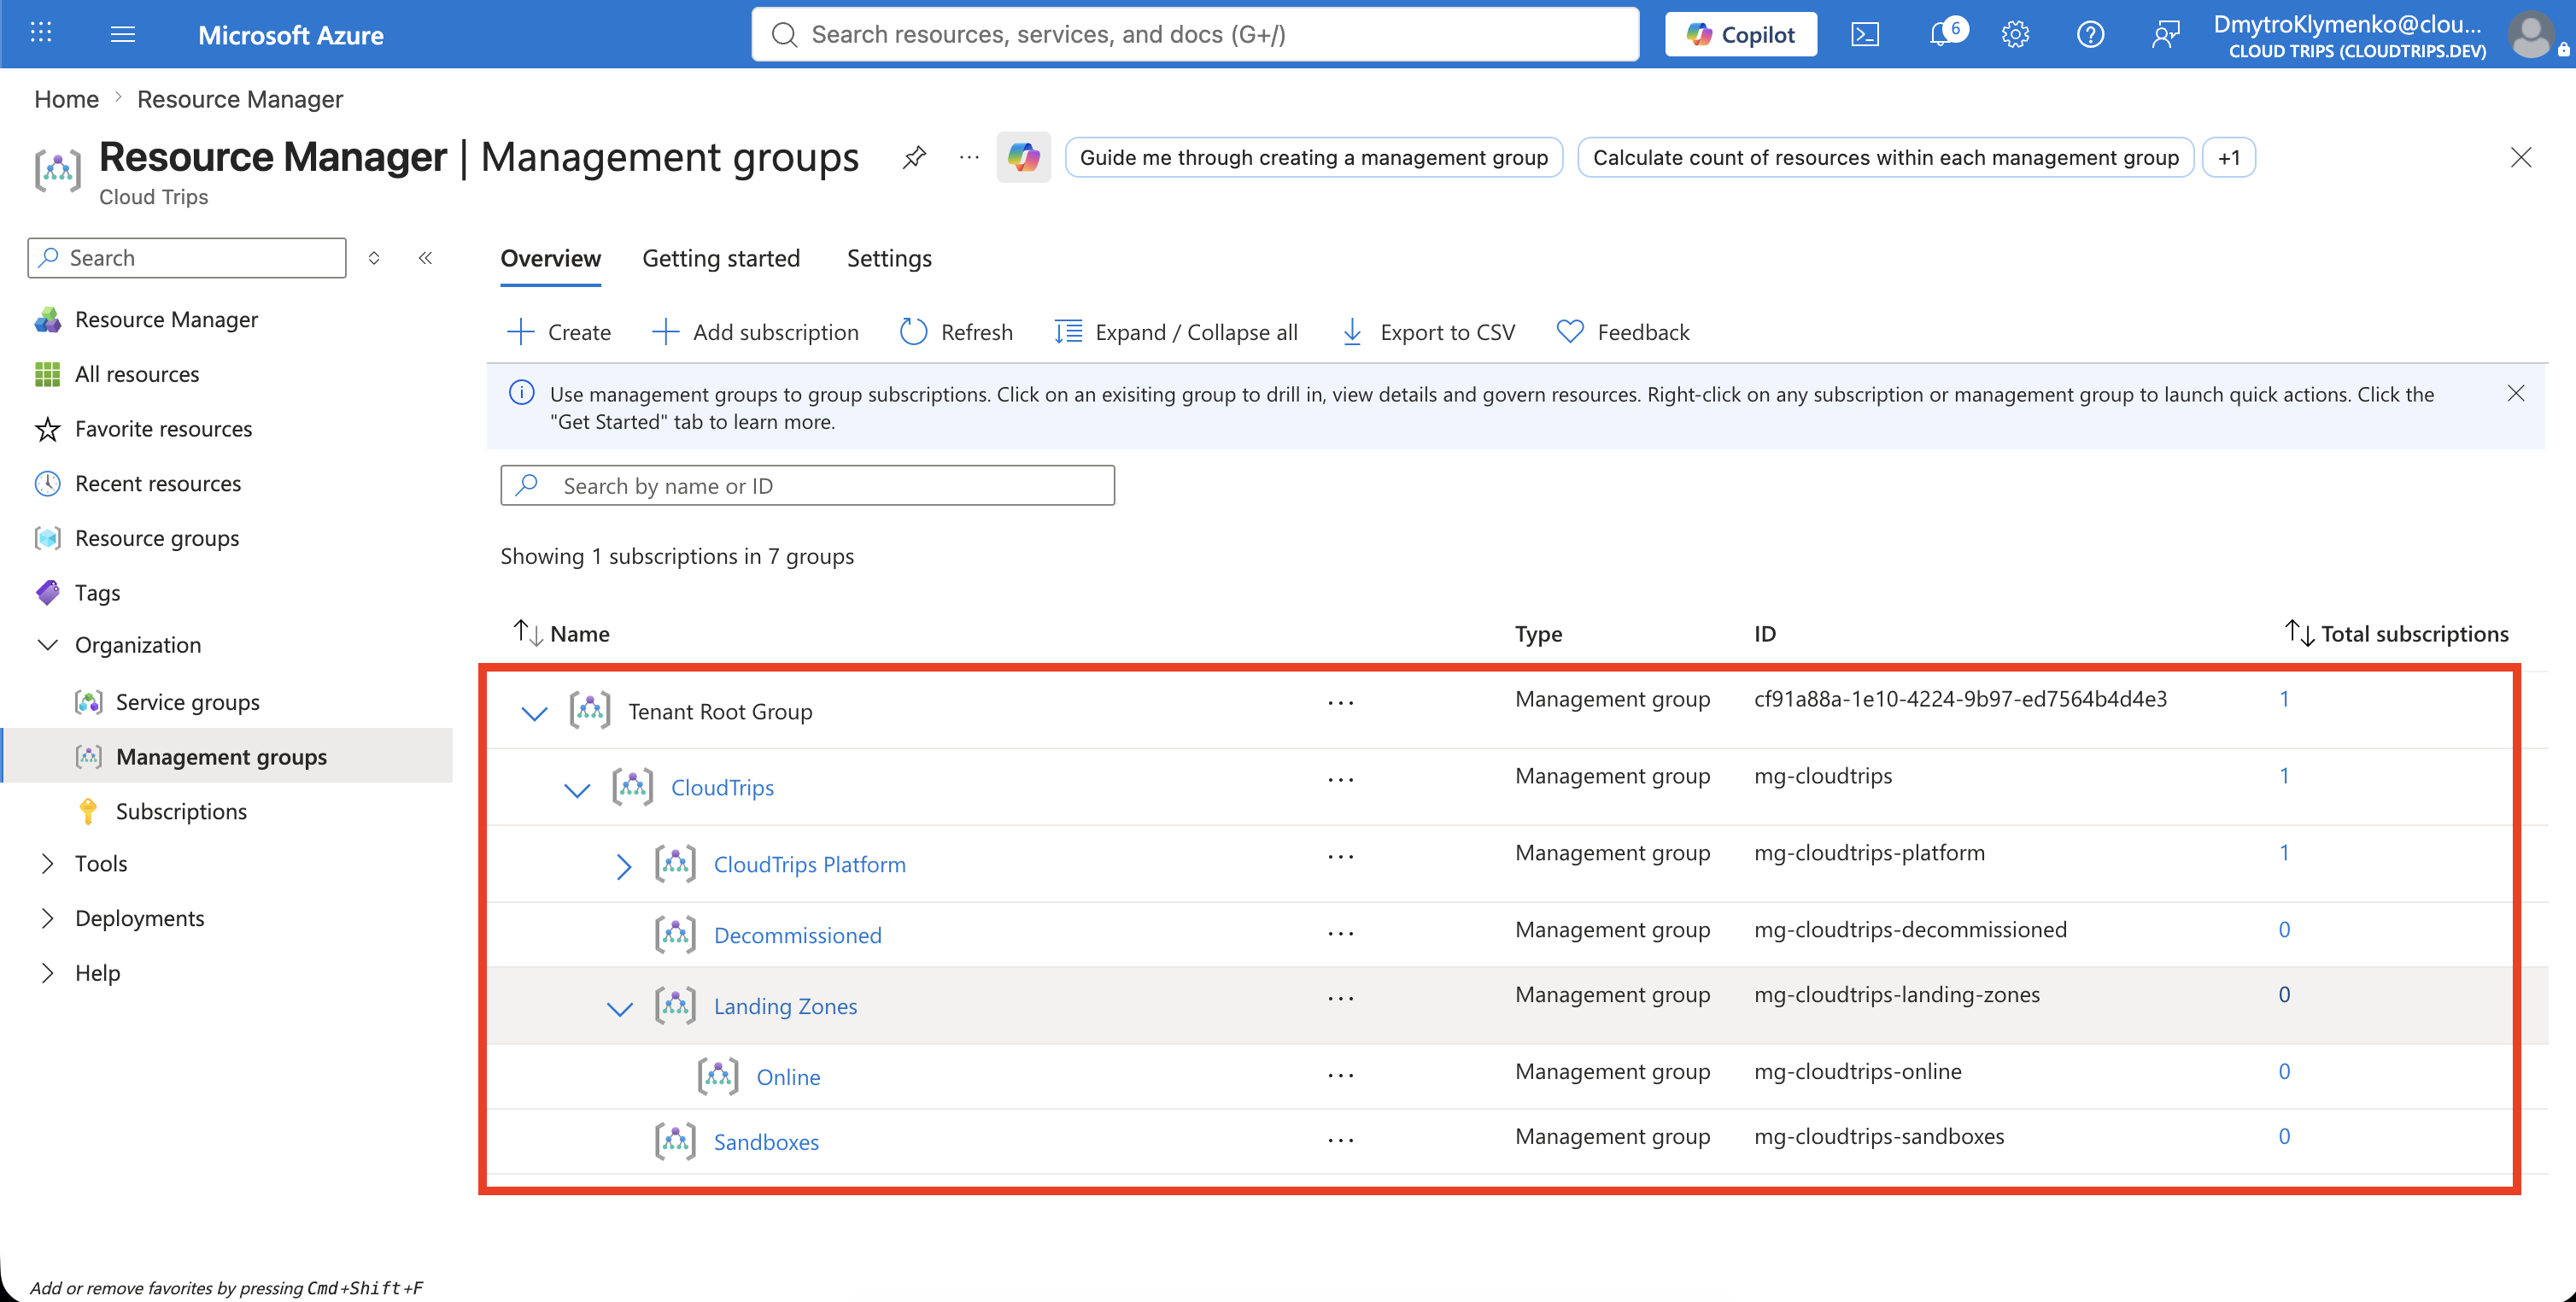This screenshot has width=2576, height=1302.
Task: Switch to the Settings tab
Action: pos(889,258)
